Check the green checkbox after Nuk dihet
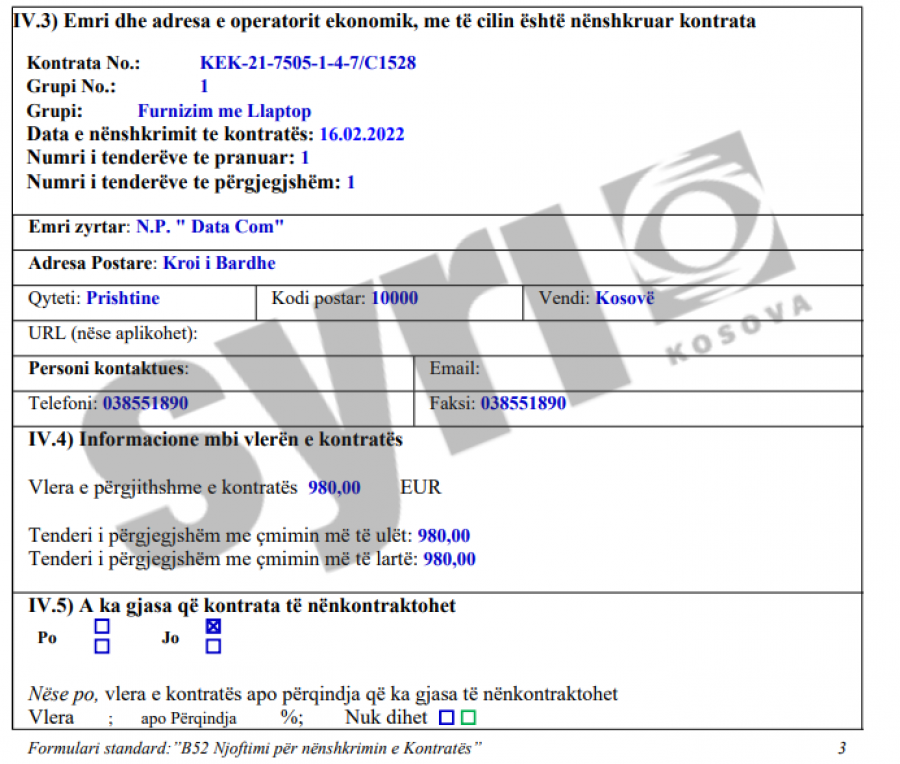This screenshot has height=764, width=900. click(468, 718)
